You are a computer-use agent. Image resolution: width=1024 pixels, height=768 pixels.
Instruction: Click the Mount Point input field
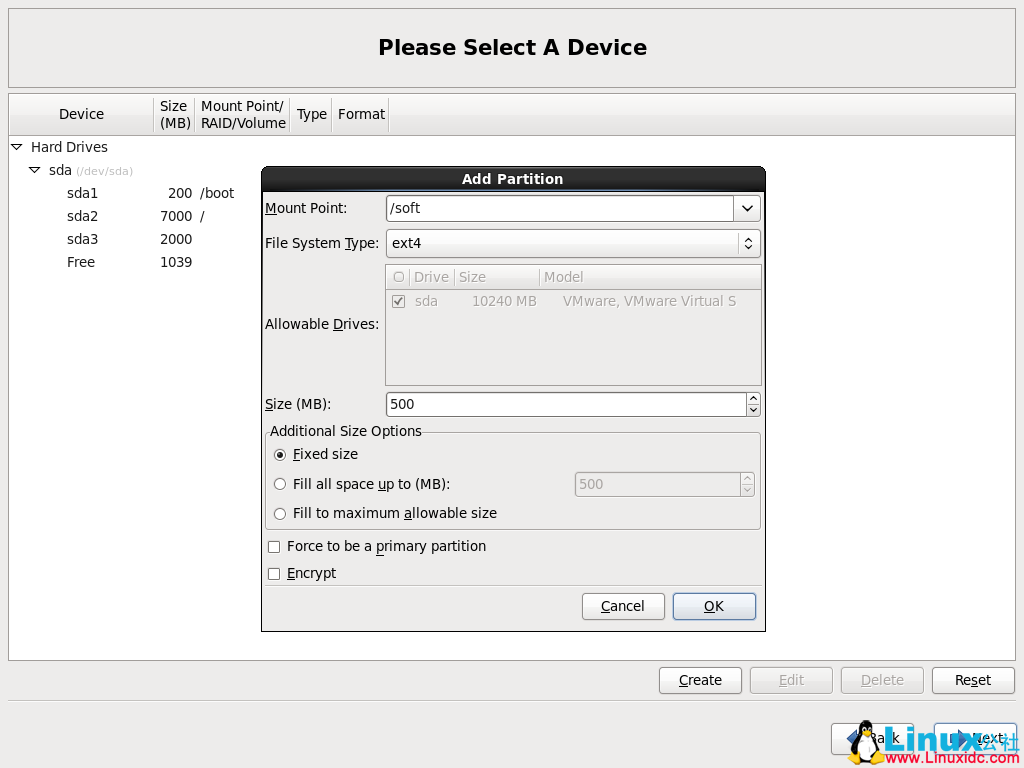click(560, 208)
